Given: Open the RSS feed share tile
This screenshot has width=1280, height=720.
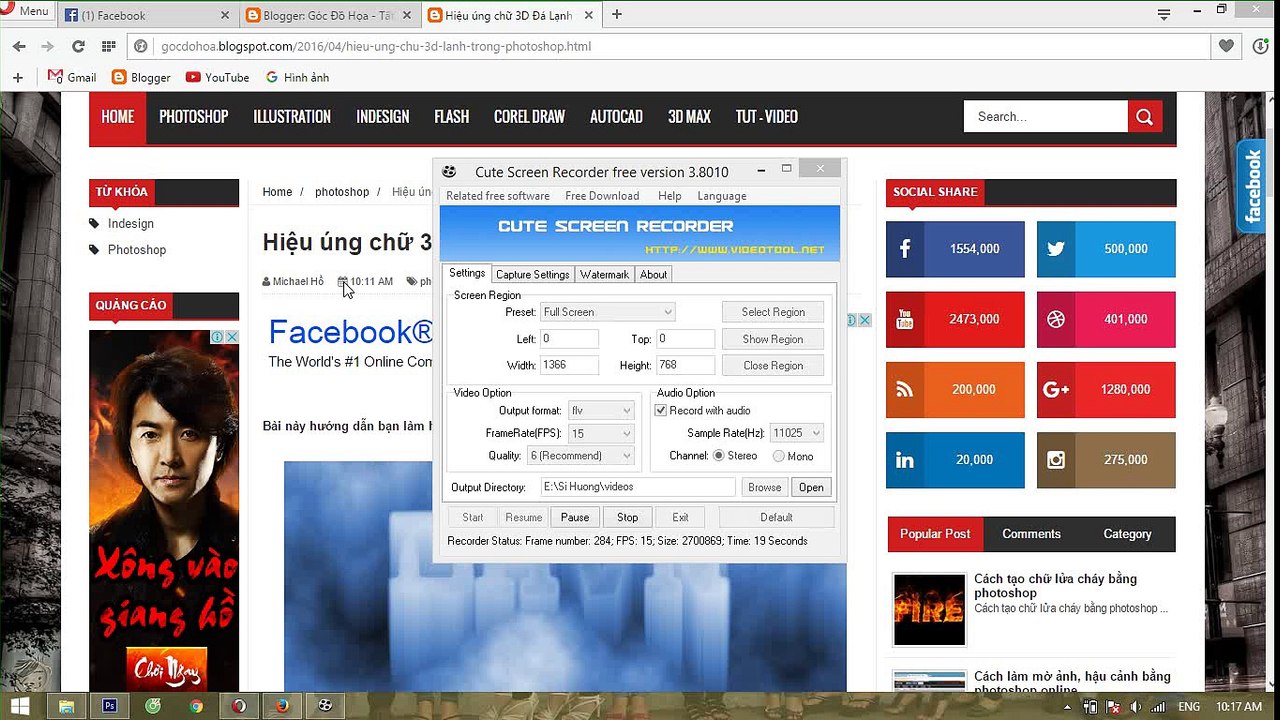Looking at the screenshot, I should click(955, 389).
